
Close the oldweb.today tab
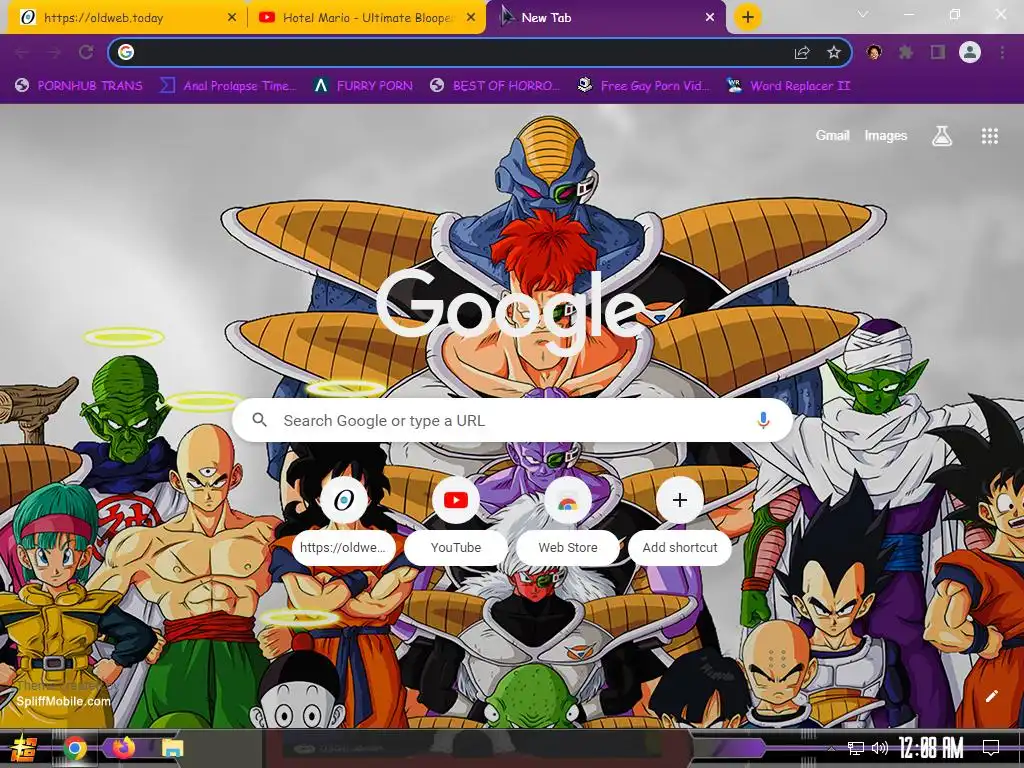pyautogui.click(x=232, y=18)
